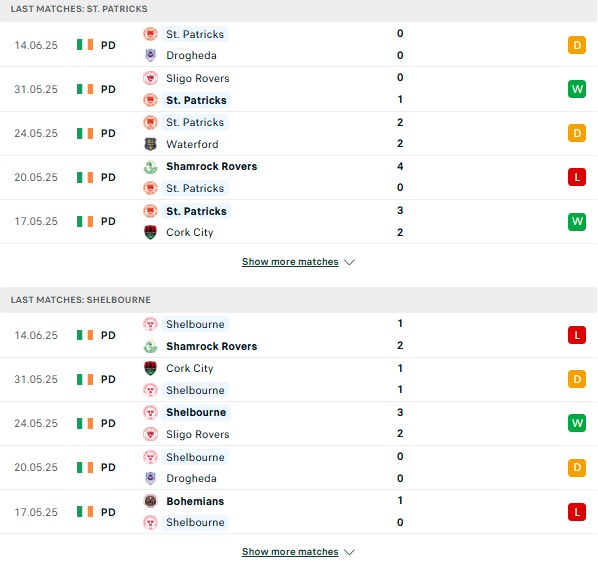Click the Sligo Rovers crest in 31.05.25 match
598x568 pixels.
click(x=150, y=78)
